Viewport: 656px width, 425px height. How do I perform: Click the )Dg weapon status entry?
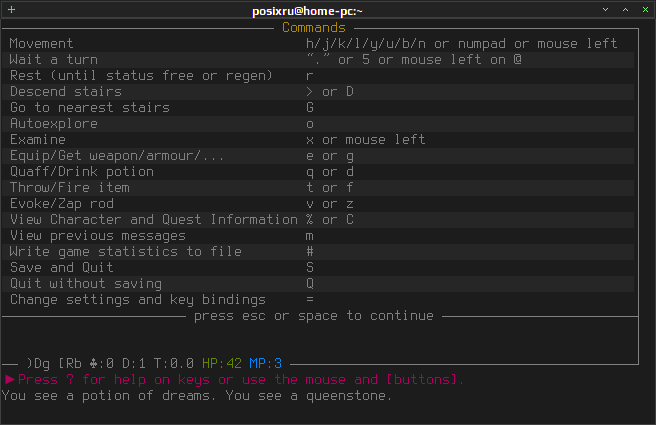click(x=38, y=364)
